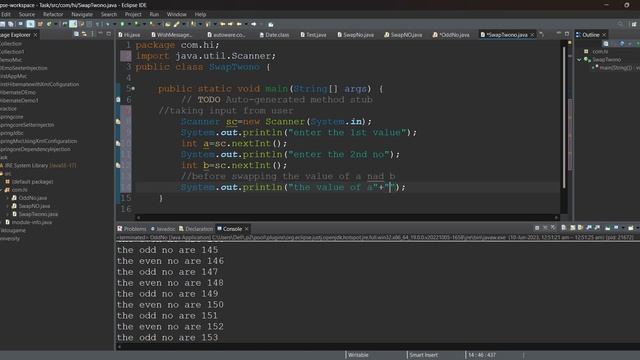Screen dimensions: 640x360
Task: Toggle Pin Console in the Console toolbar
Action: click(x=607, y=228)
